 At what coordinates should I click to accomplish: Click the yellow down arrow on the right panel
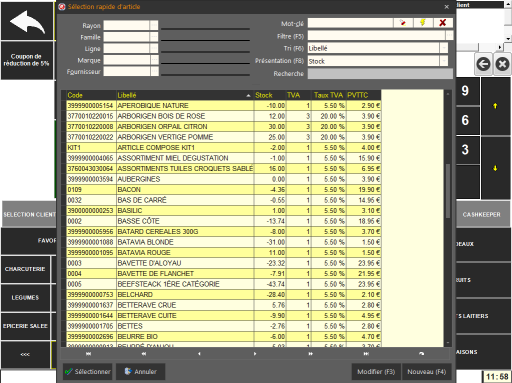click(495, 168)
